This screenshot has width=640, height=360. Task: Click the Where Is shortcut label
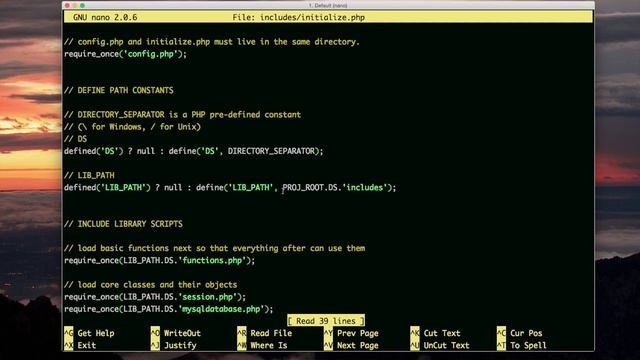269,345
